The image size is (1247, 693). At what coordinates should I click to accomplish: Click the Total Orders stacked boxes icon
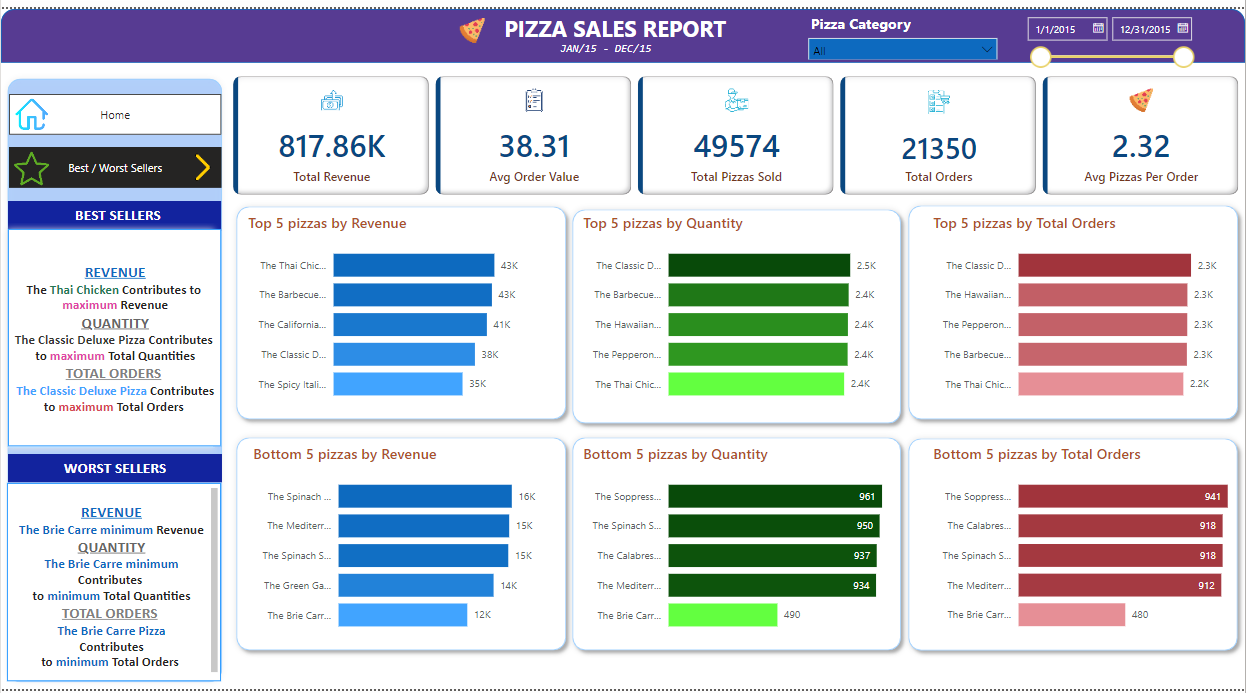(937, 100)
